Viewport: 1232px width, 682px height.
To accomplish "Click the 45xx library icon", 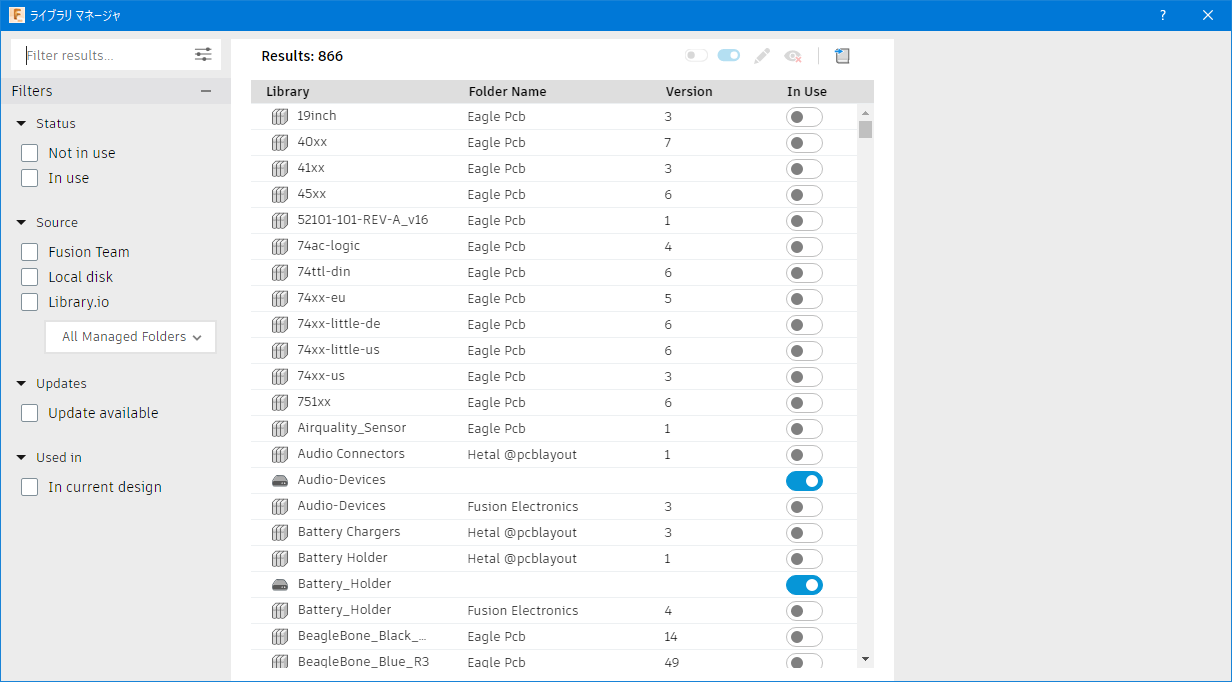I will pos(280,194).
